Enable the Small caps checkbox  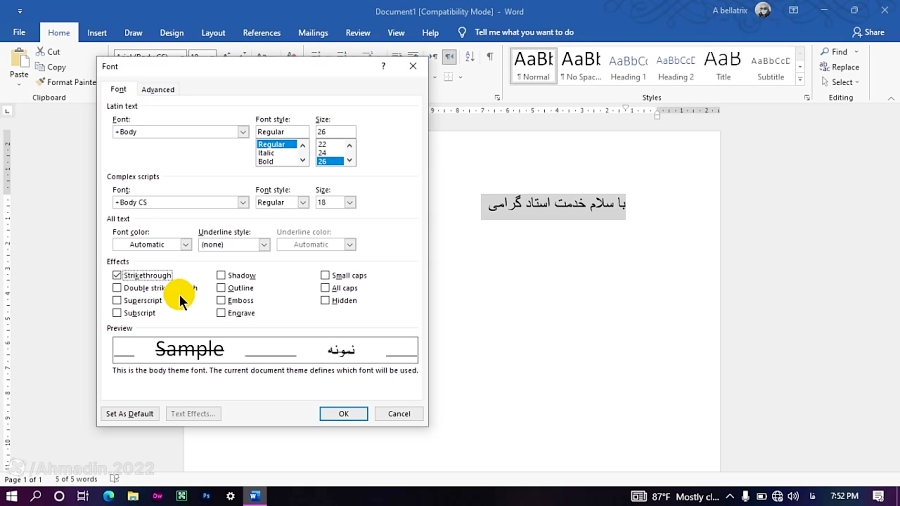coord(325,275)
